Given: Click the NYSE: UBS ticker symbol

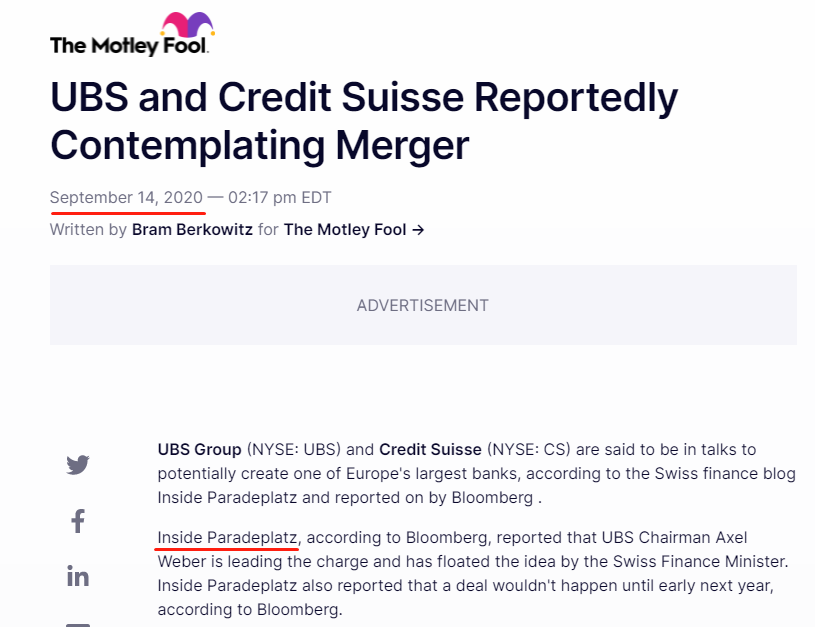Looking at the screenshot, I should pos(294,449).
